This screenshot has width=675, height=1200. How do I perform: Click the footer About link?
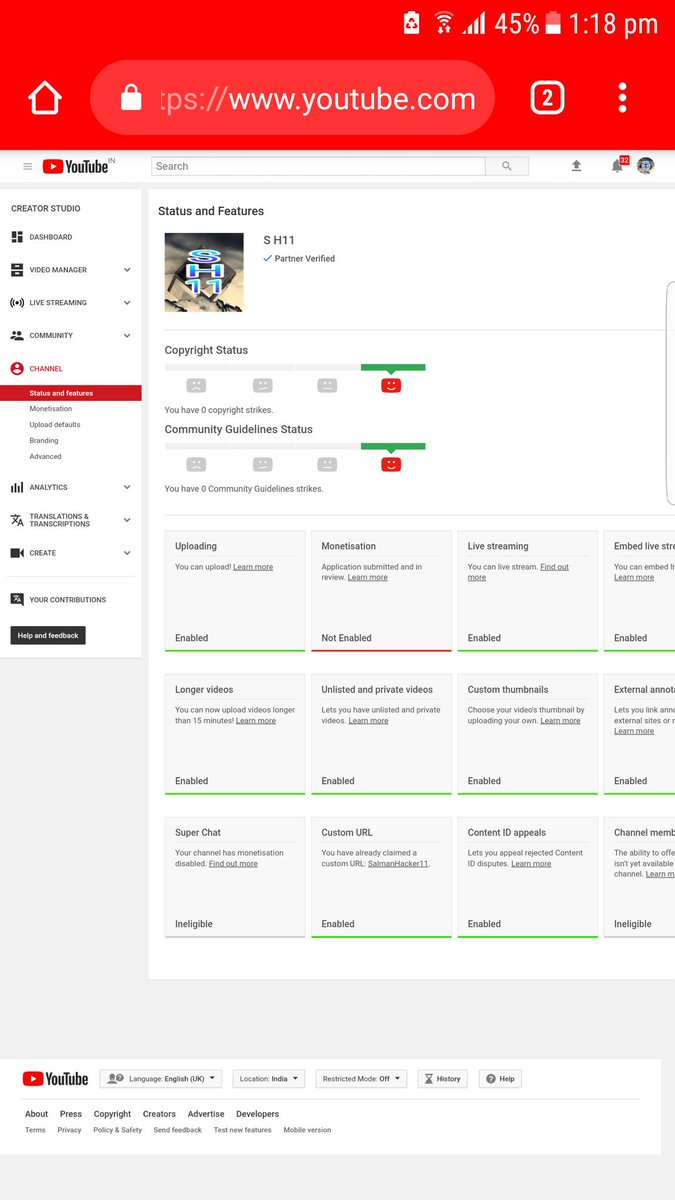pos(36,1114)
